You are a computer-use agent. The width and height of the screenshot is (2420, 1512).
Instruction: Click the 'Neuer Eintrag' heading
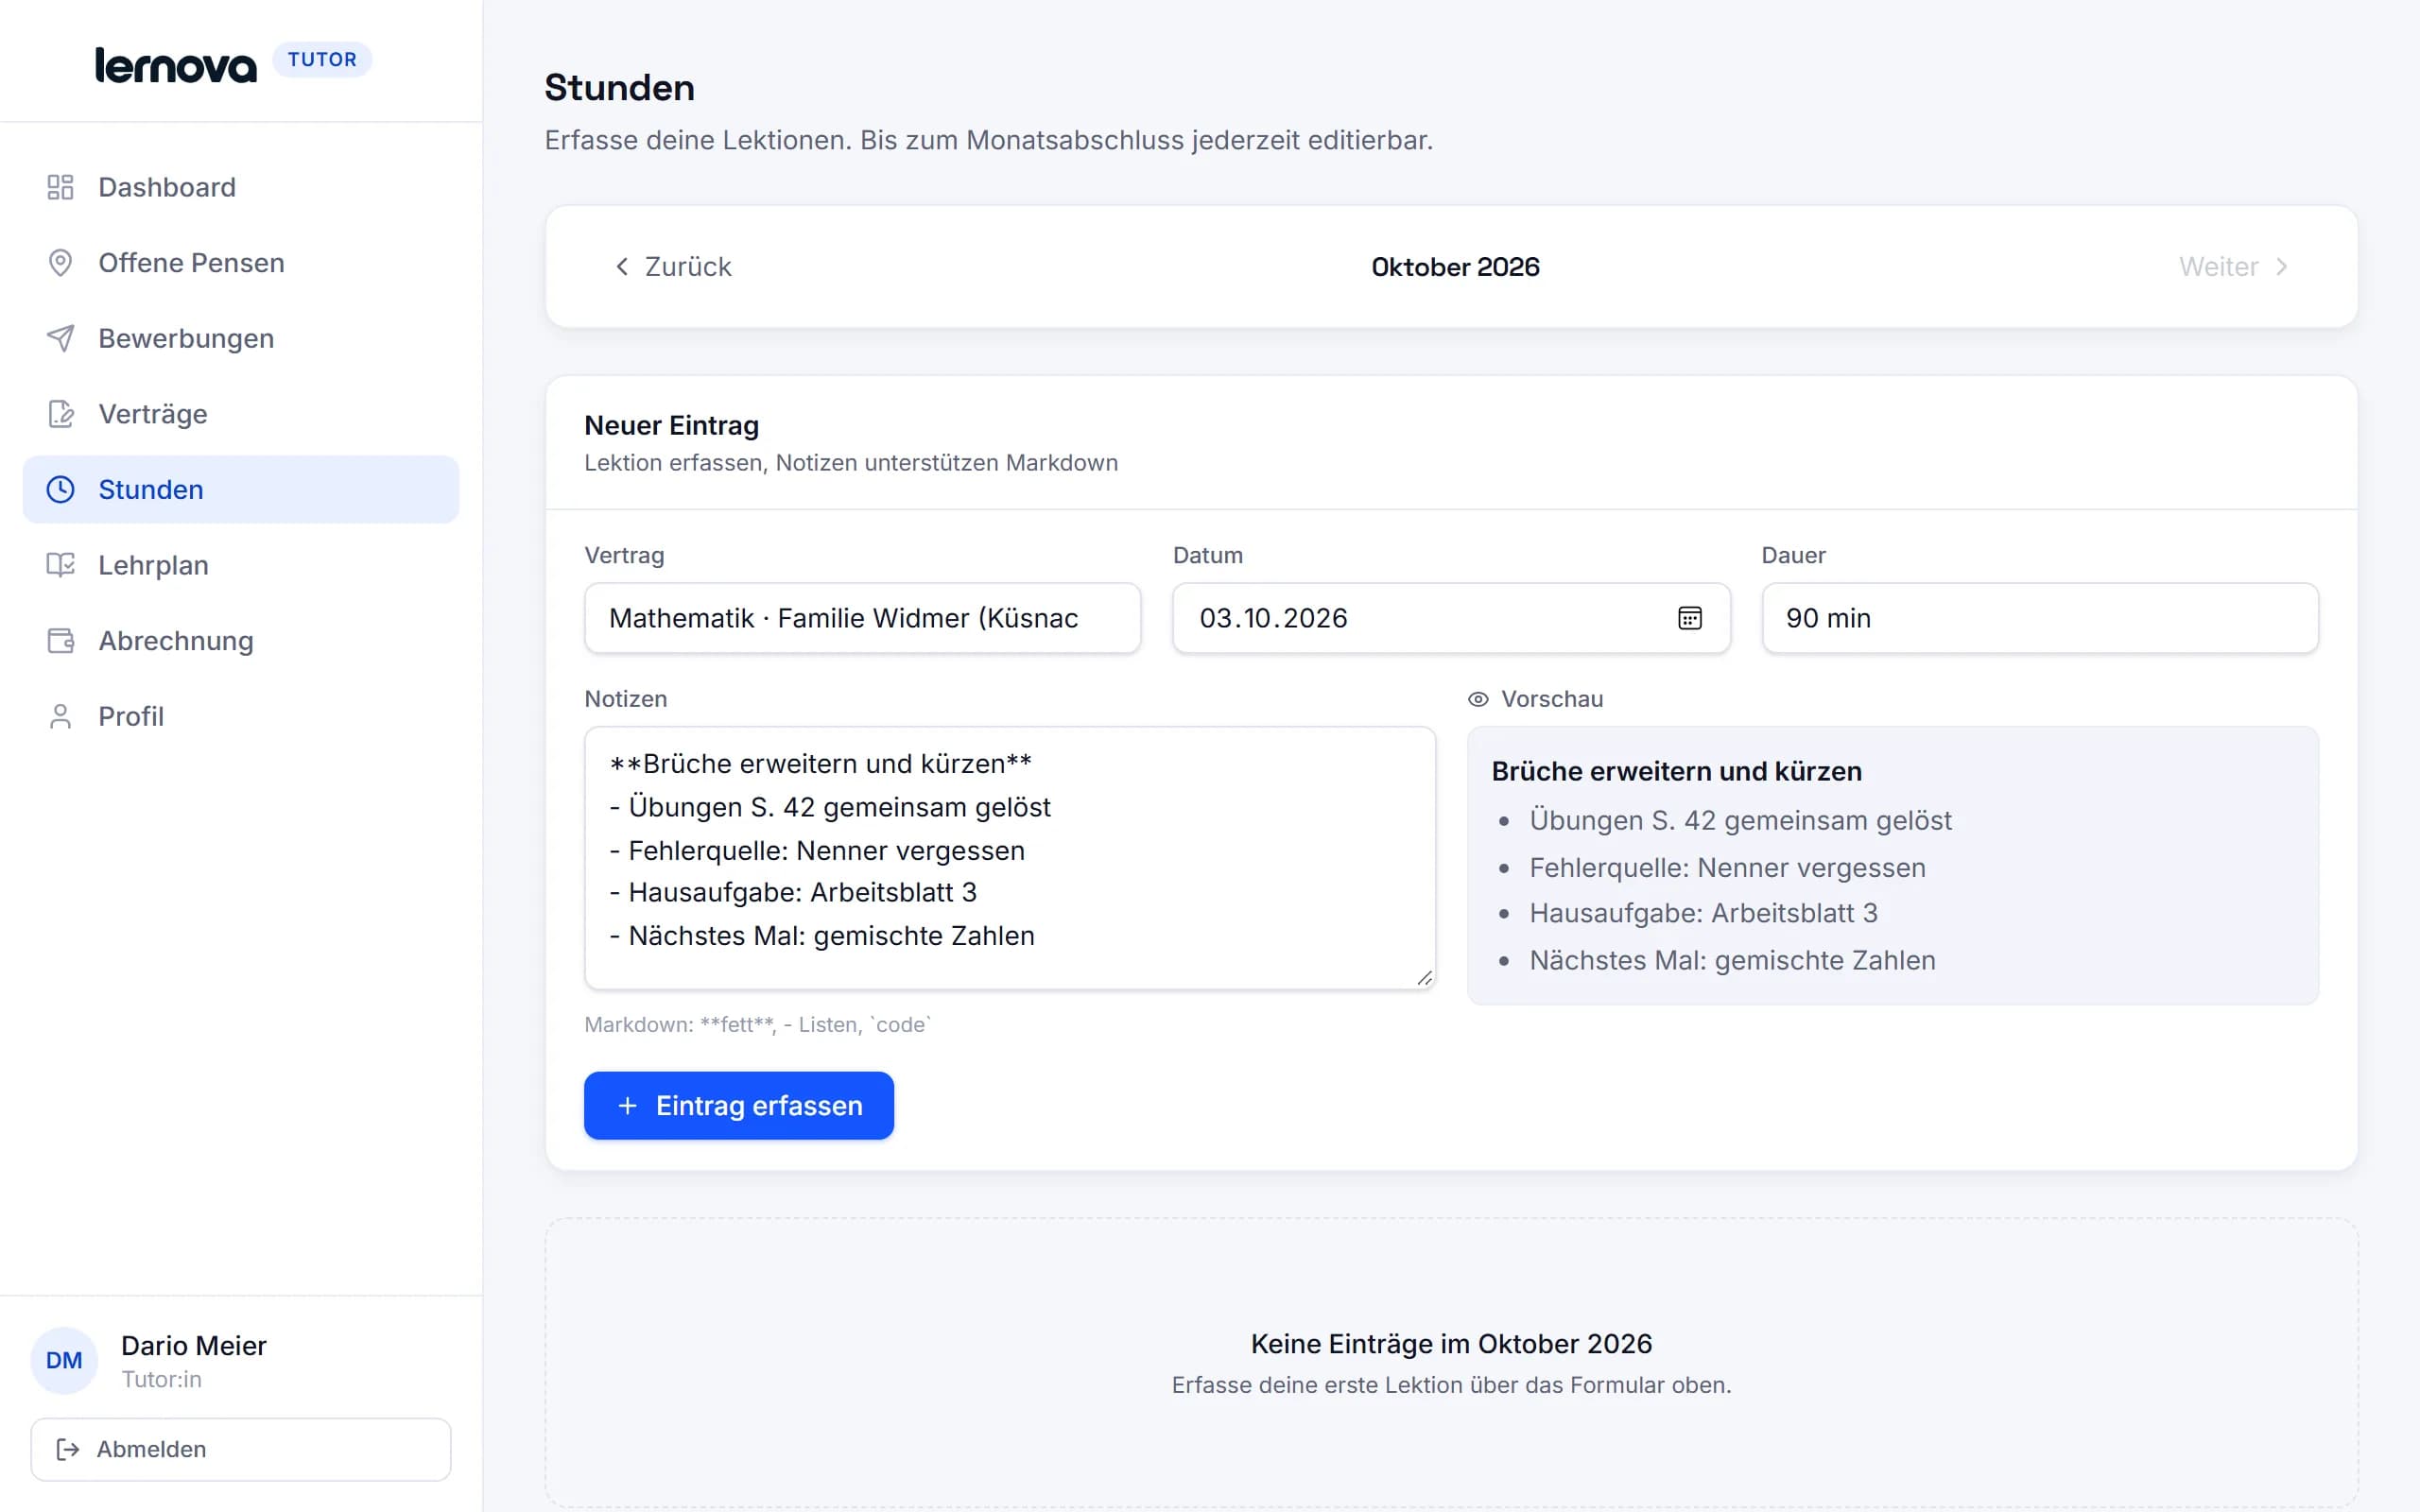(671, 425)
